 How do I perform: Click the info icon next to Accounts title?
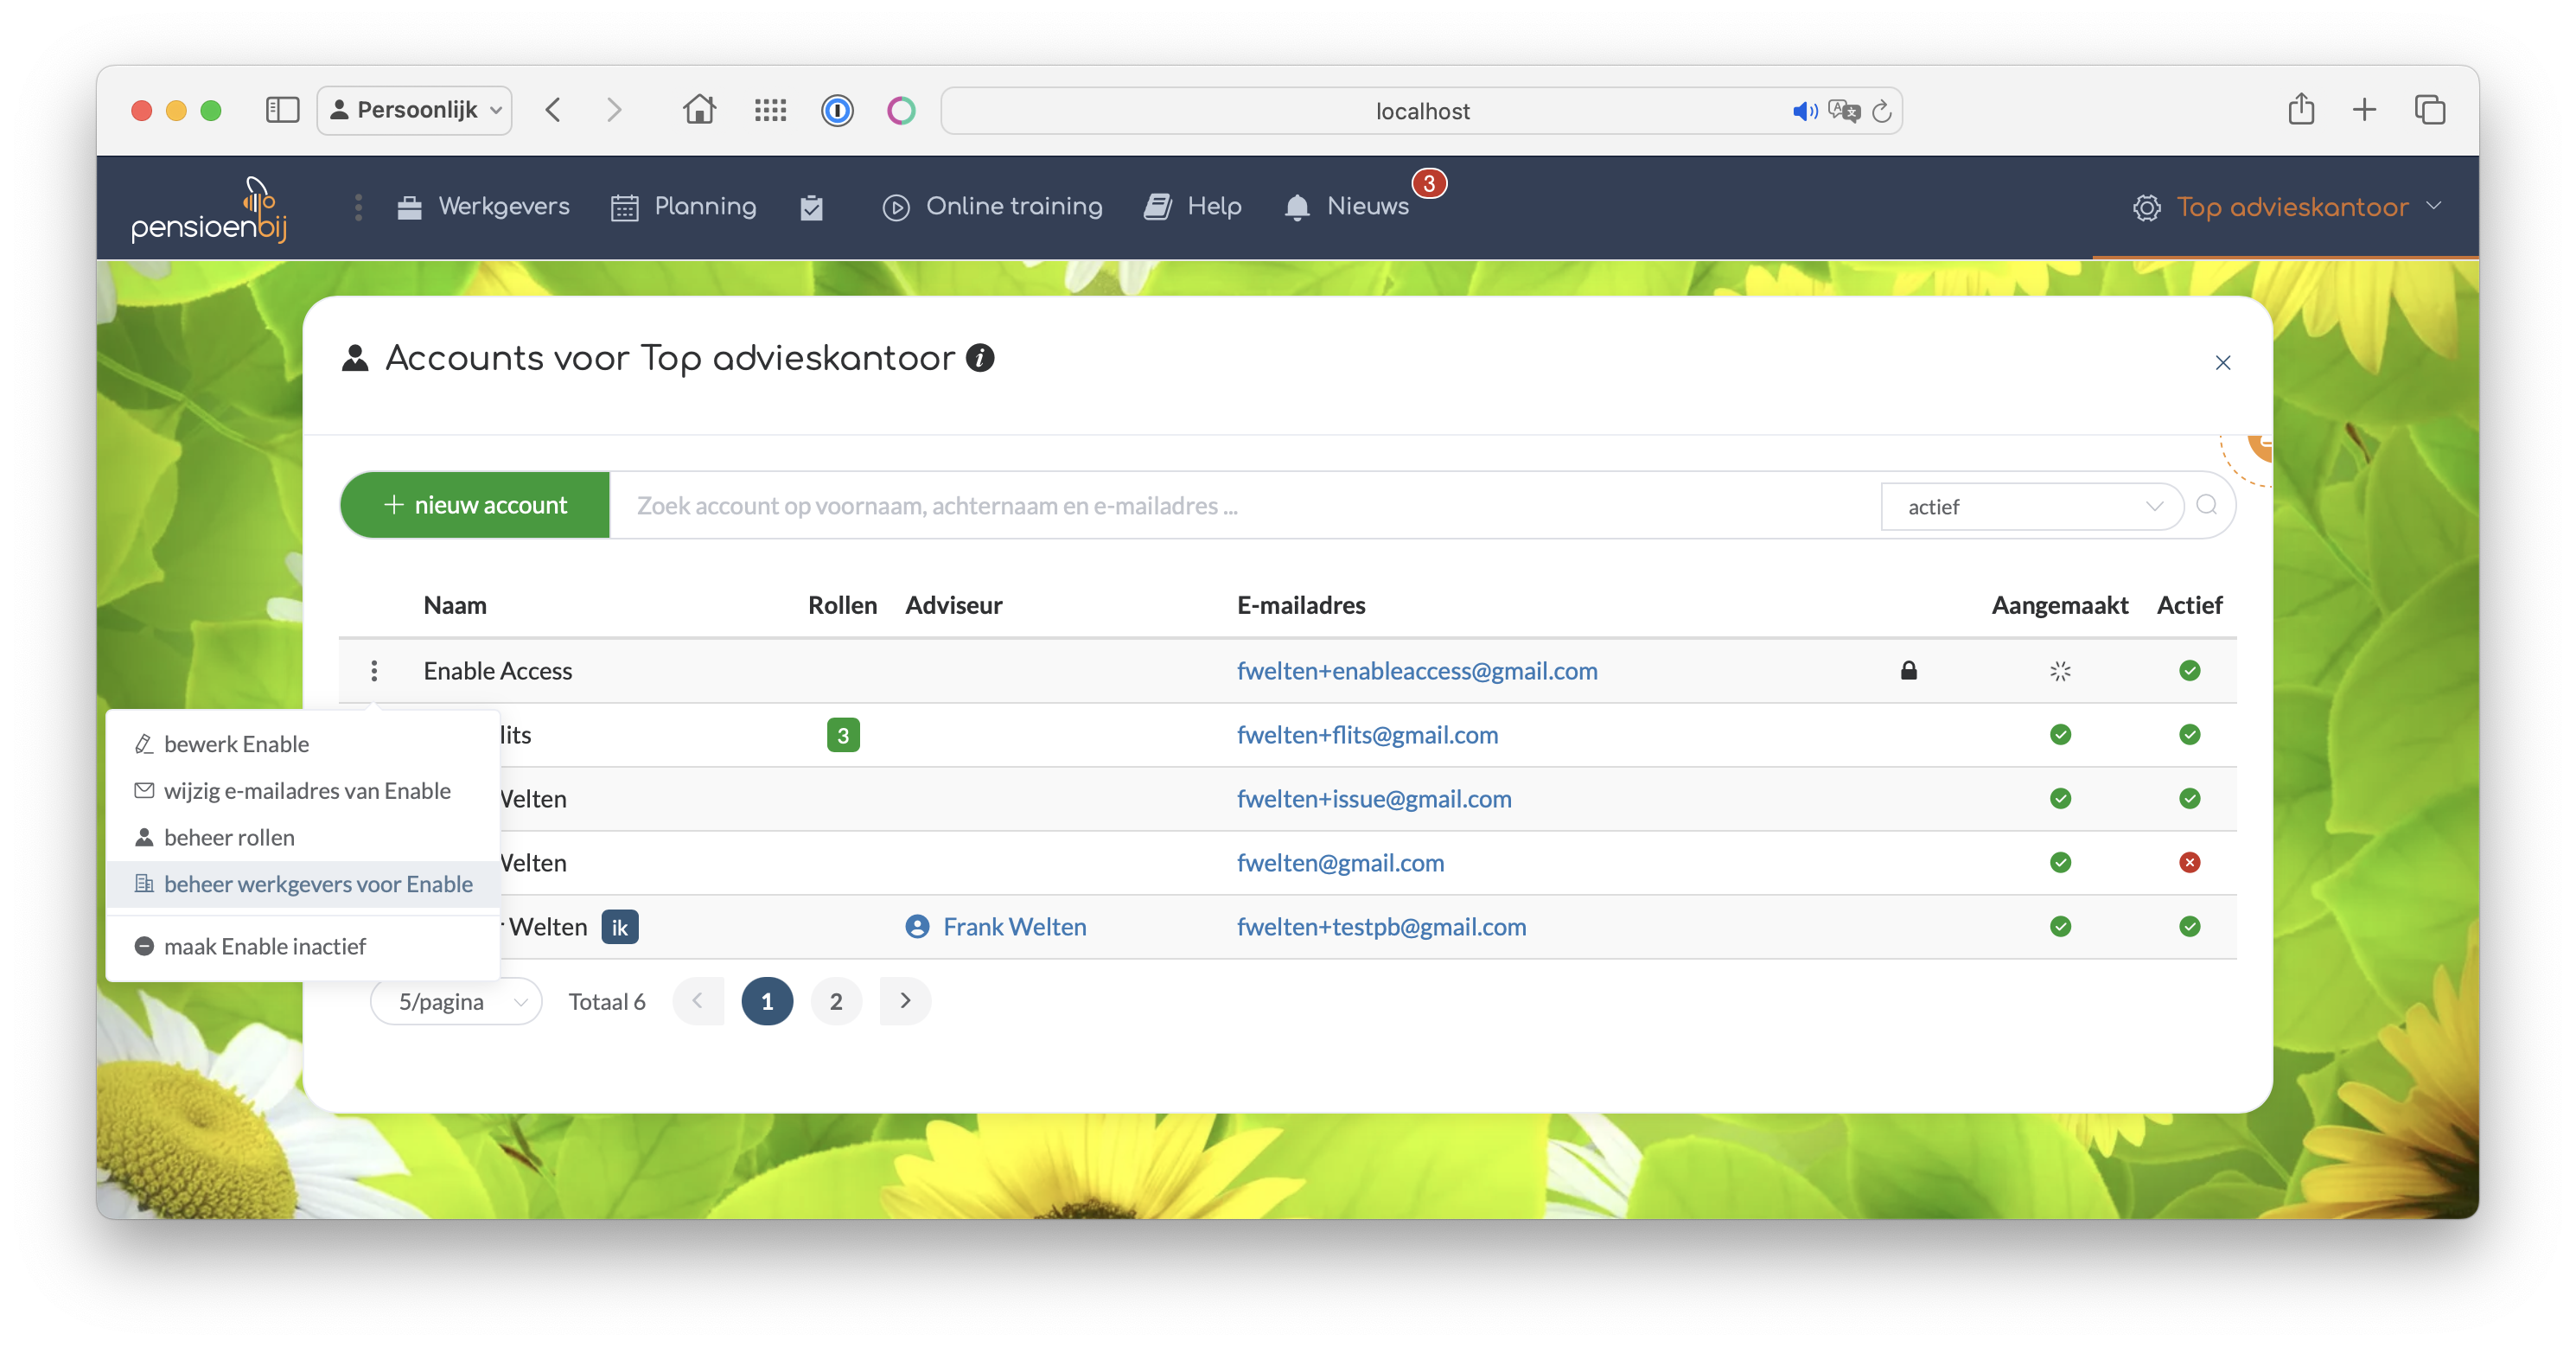(x=980, y=358)
